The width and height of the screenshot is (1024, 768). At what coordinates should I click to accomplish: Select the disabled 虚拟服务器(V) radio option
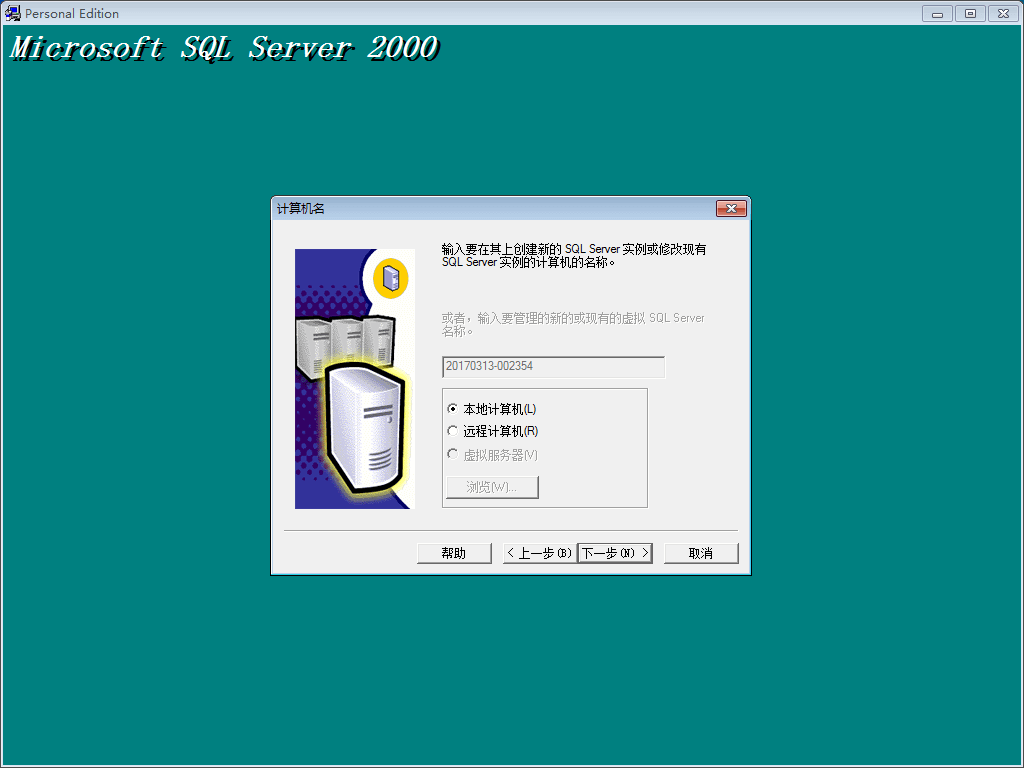(x=453, y=453)
